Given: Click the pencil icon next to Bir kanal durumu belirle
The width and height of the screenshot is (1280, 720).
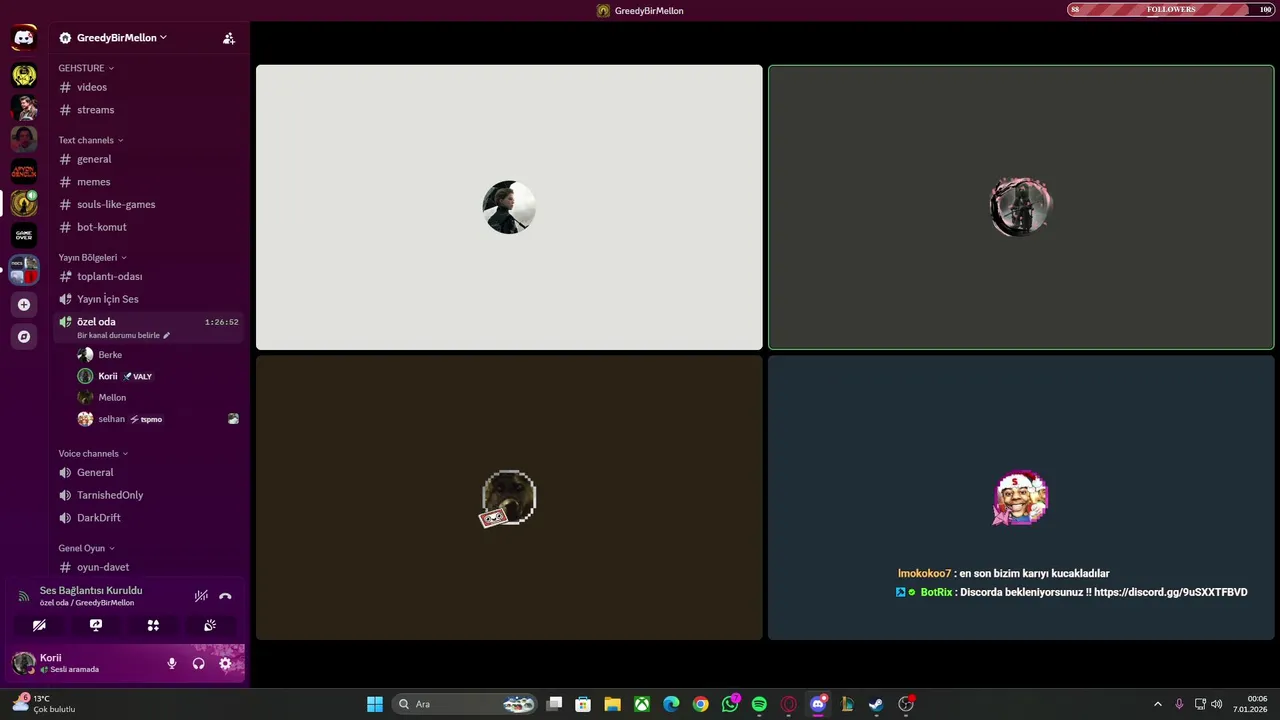Looking at the screenshot, I should pyautogui.click(x=167, y=335).
